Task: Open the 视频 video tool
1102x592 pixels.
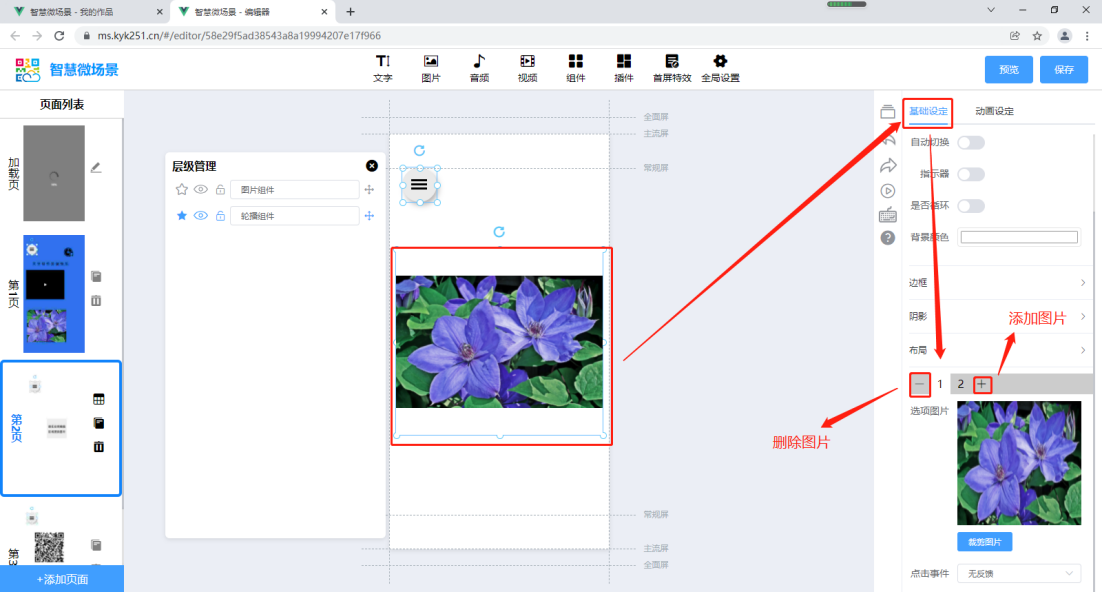Action: tap(527, 67)
